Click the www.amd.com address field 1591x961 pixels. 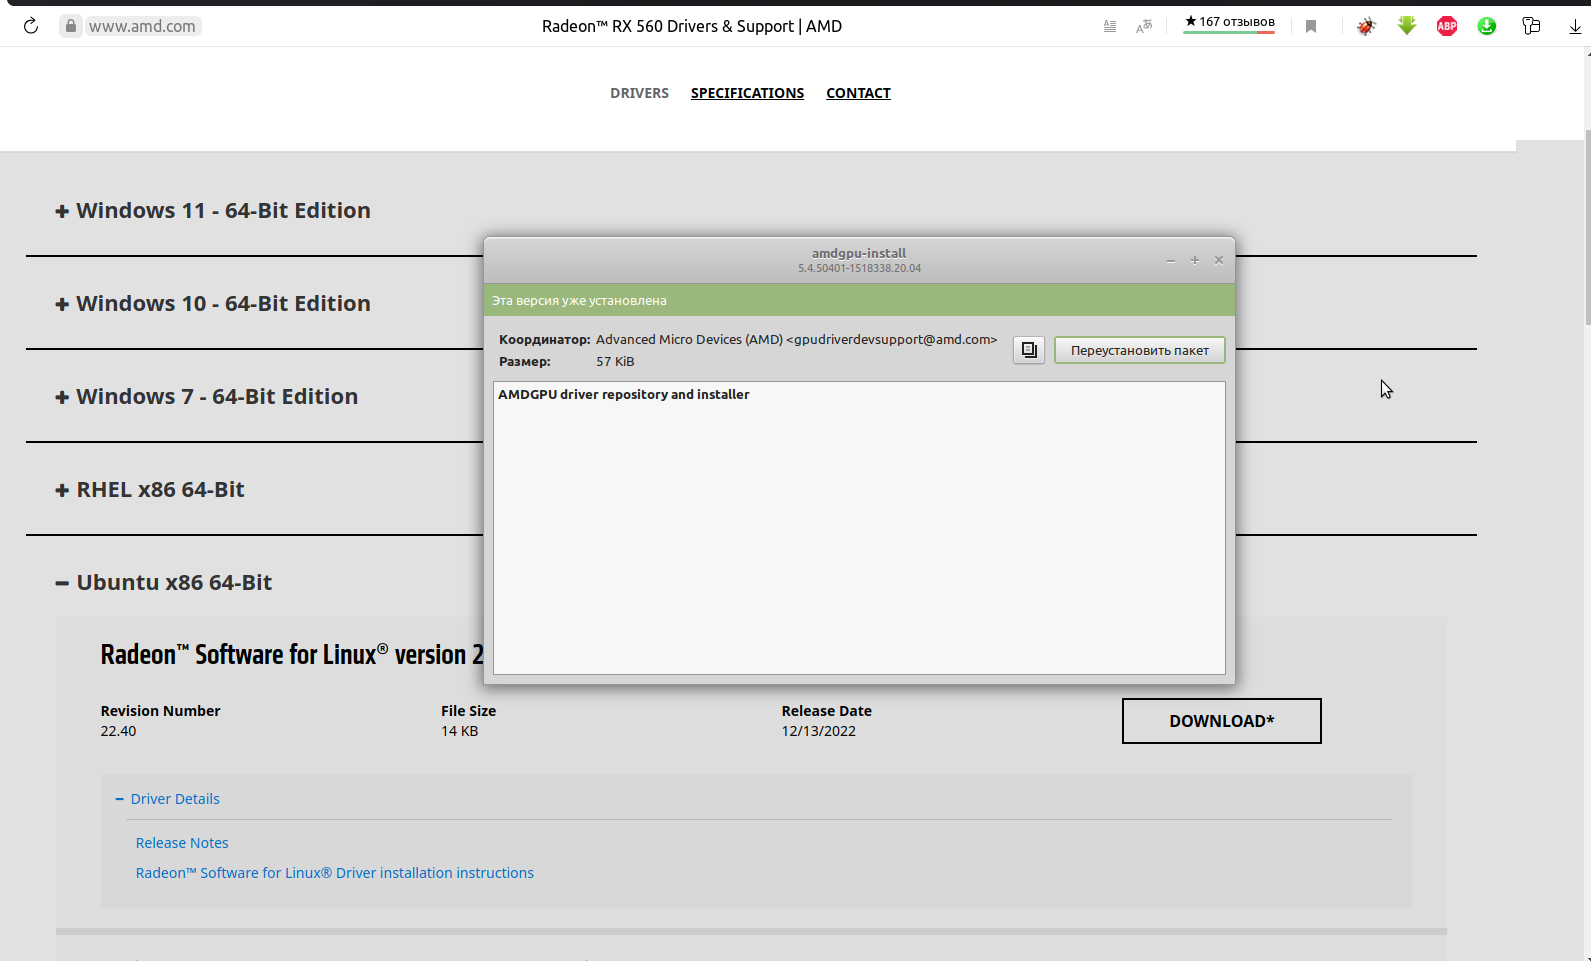(141, 26)
